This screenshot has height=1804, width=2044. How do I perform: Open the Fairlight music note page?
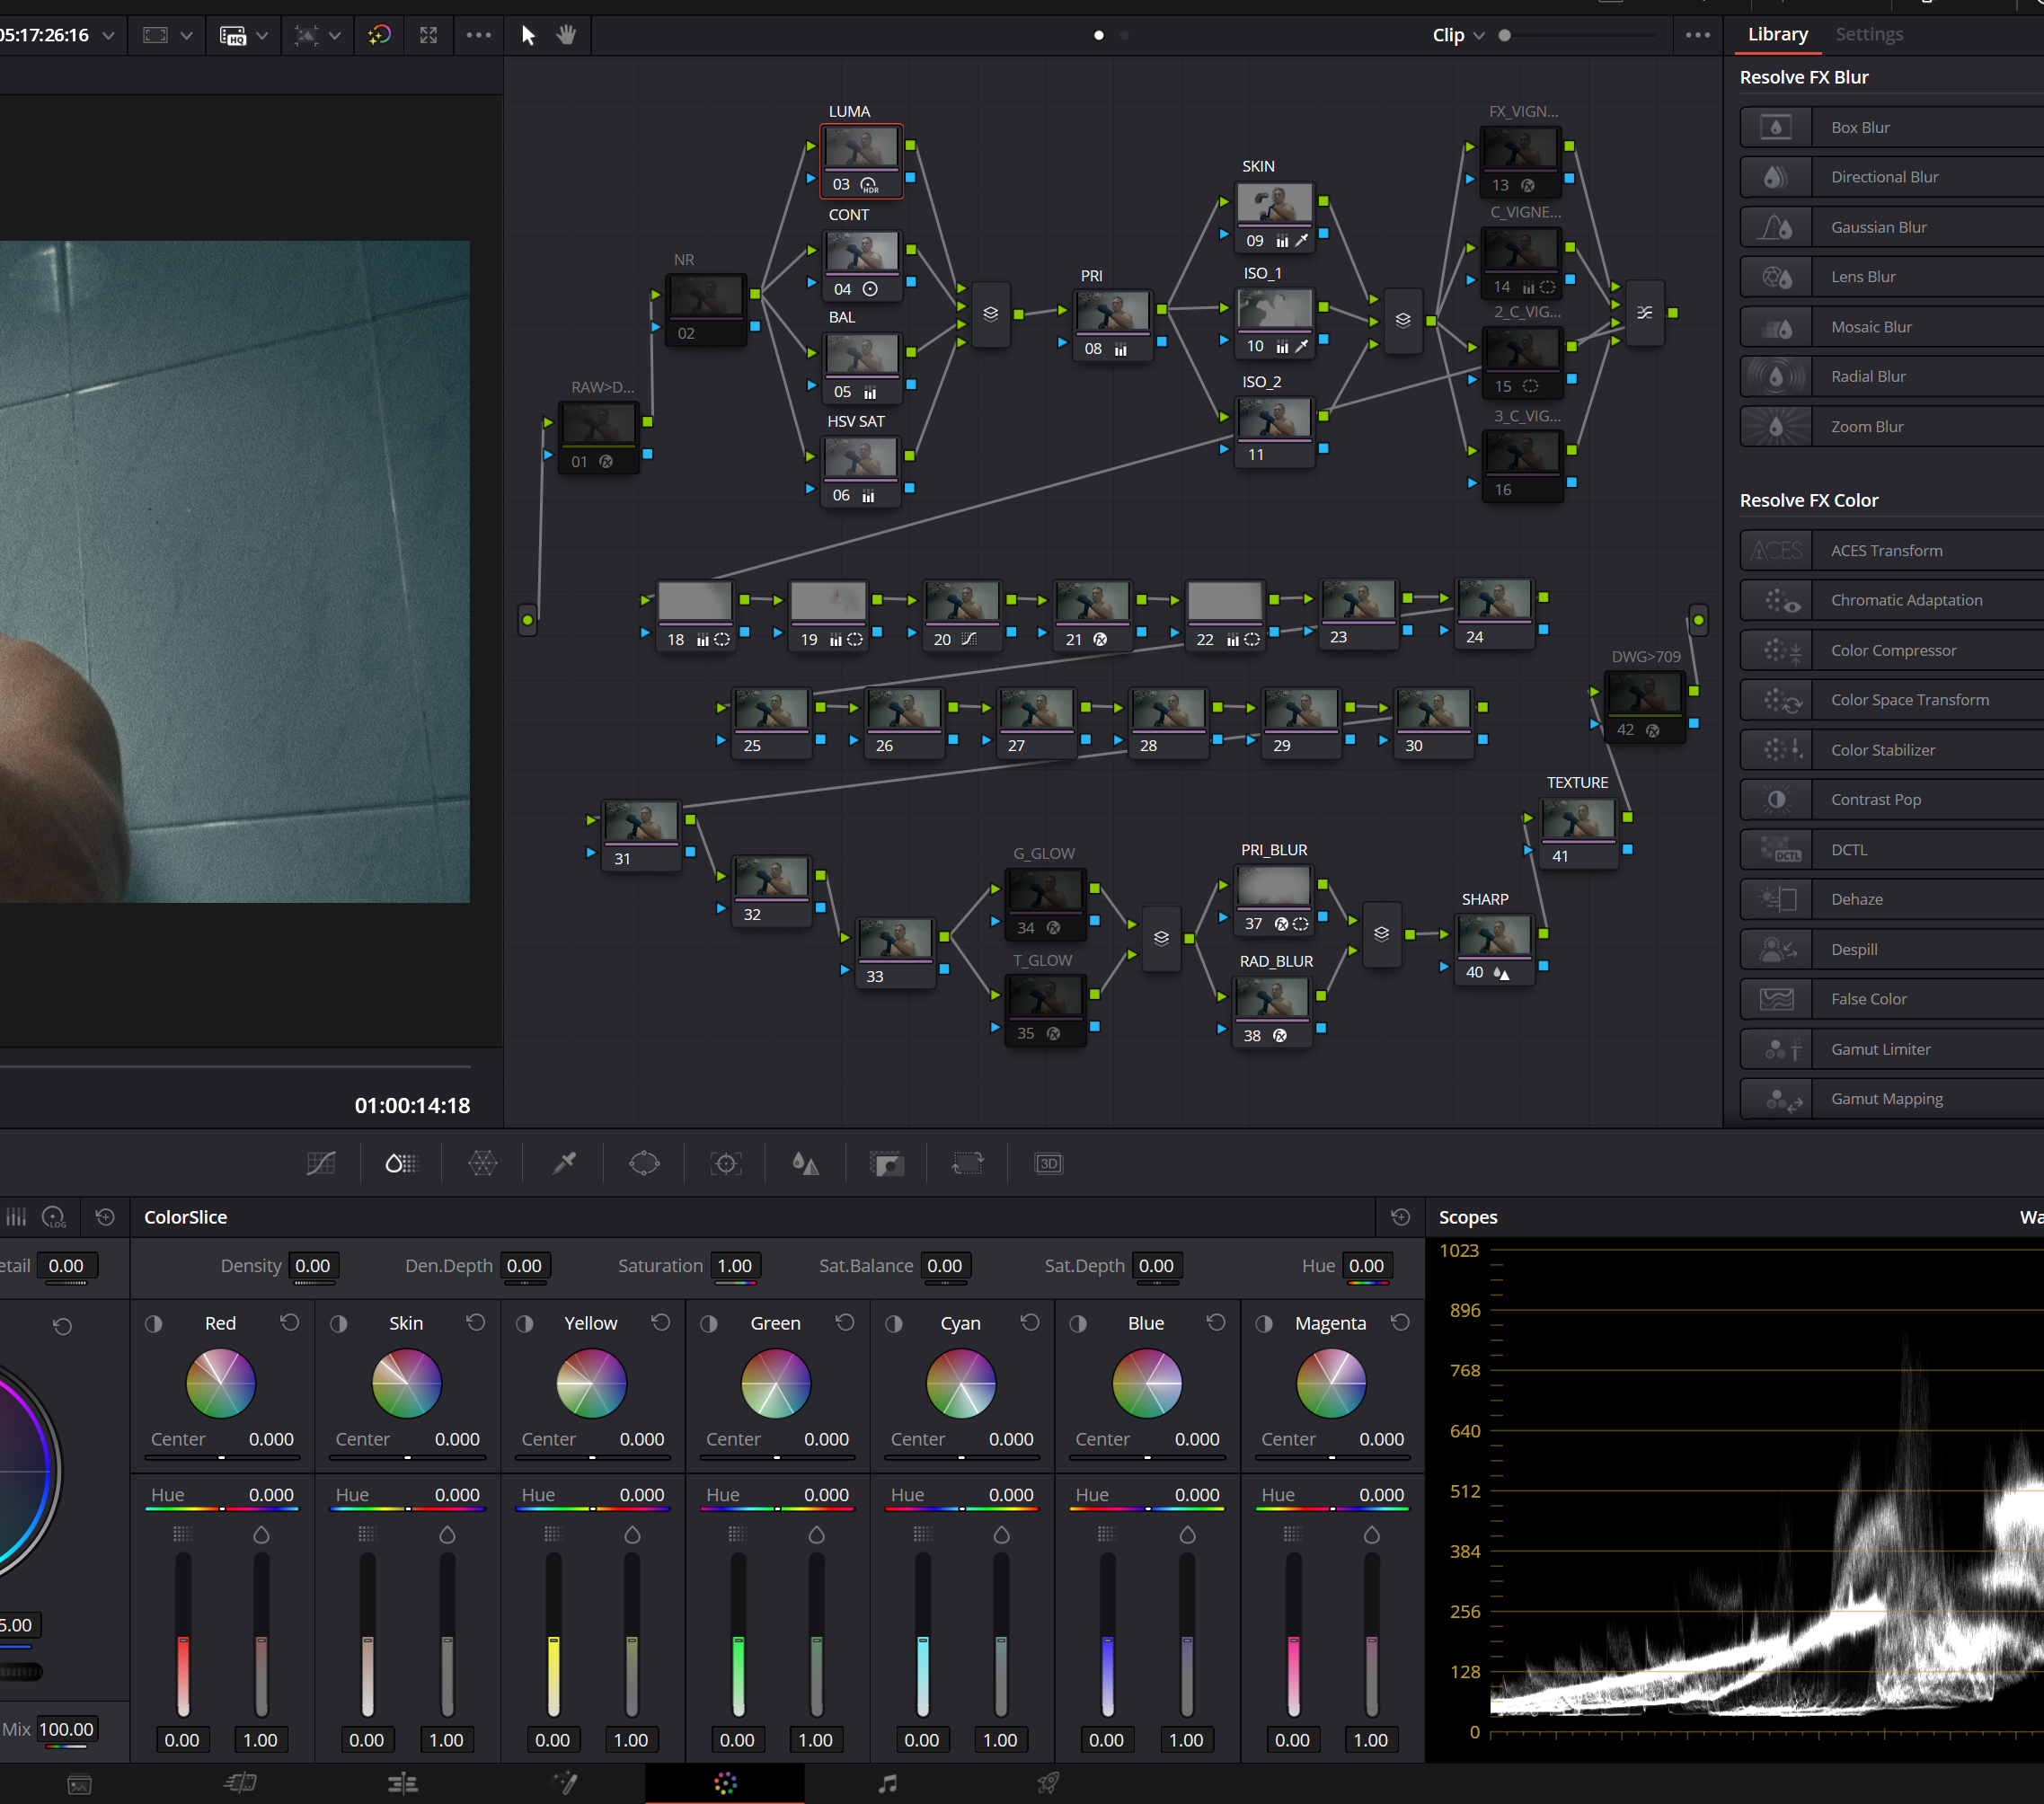click(887, 1783)
